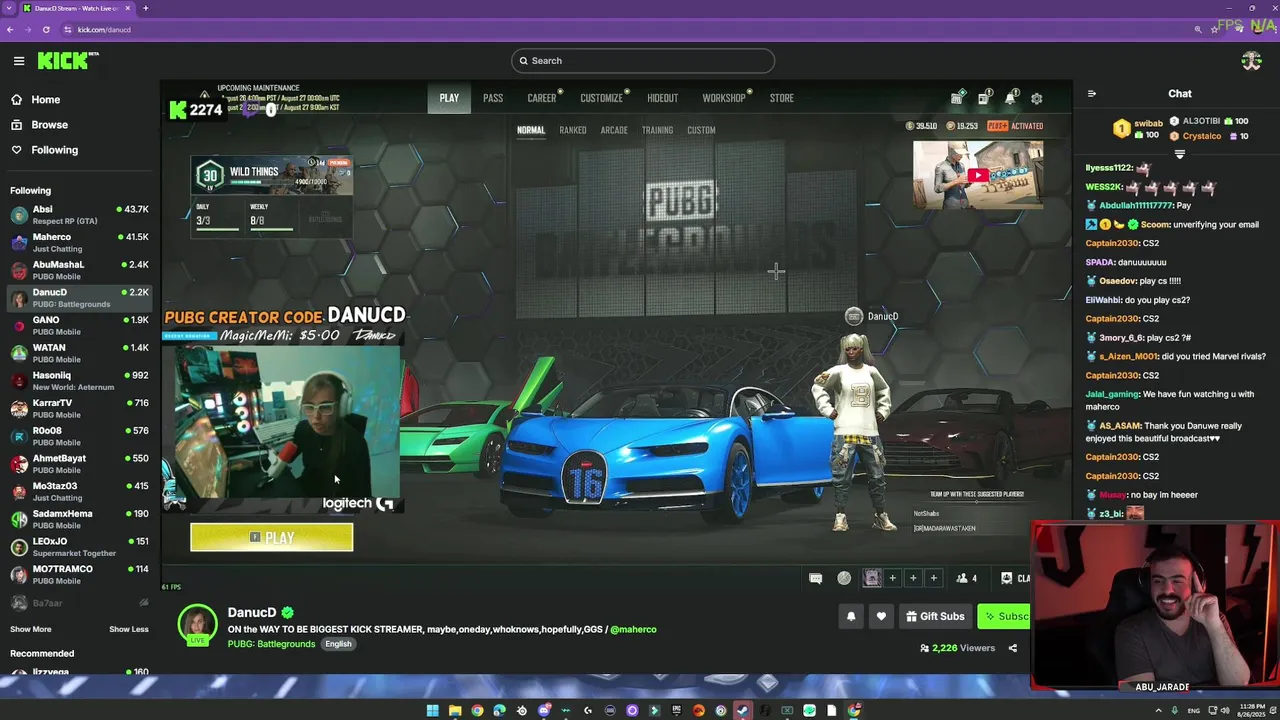Switch to the ARCADE game mode

click(x=614, y=130)
